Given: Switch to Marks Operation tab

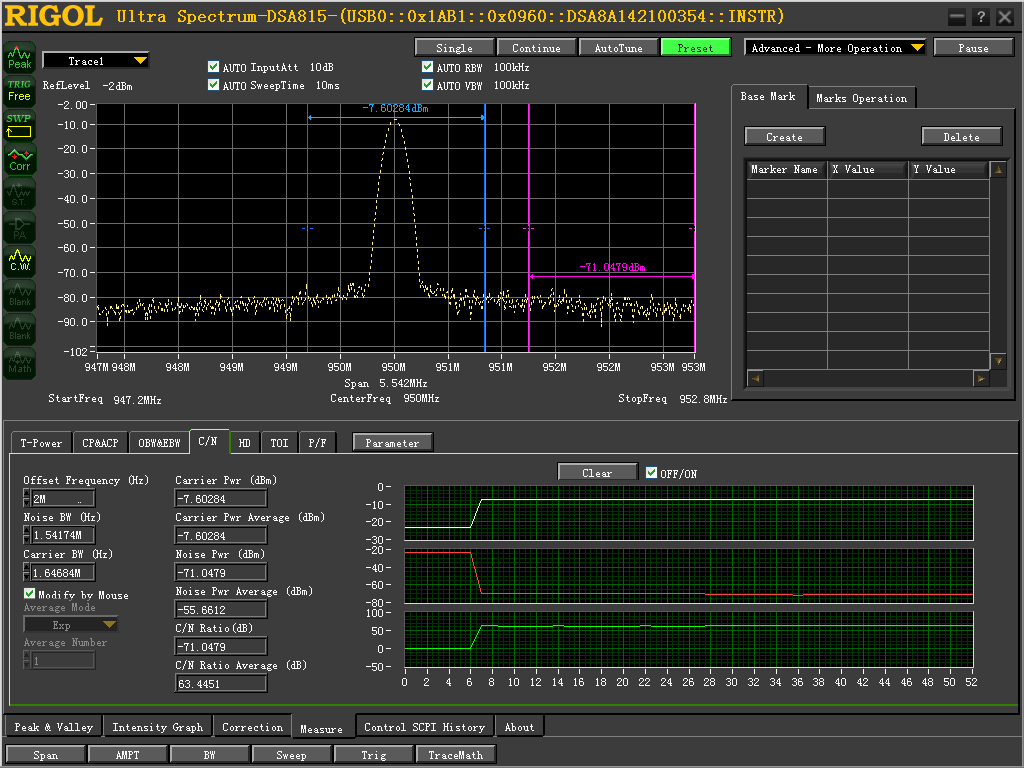Looking at the screenshot, I should 861,98.
